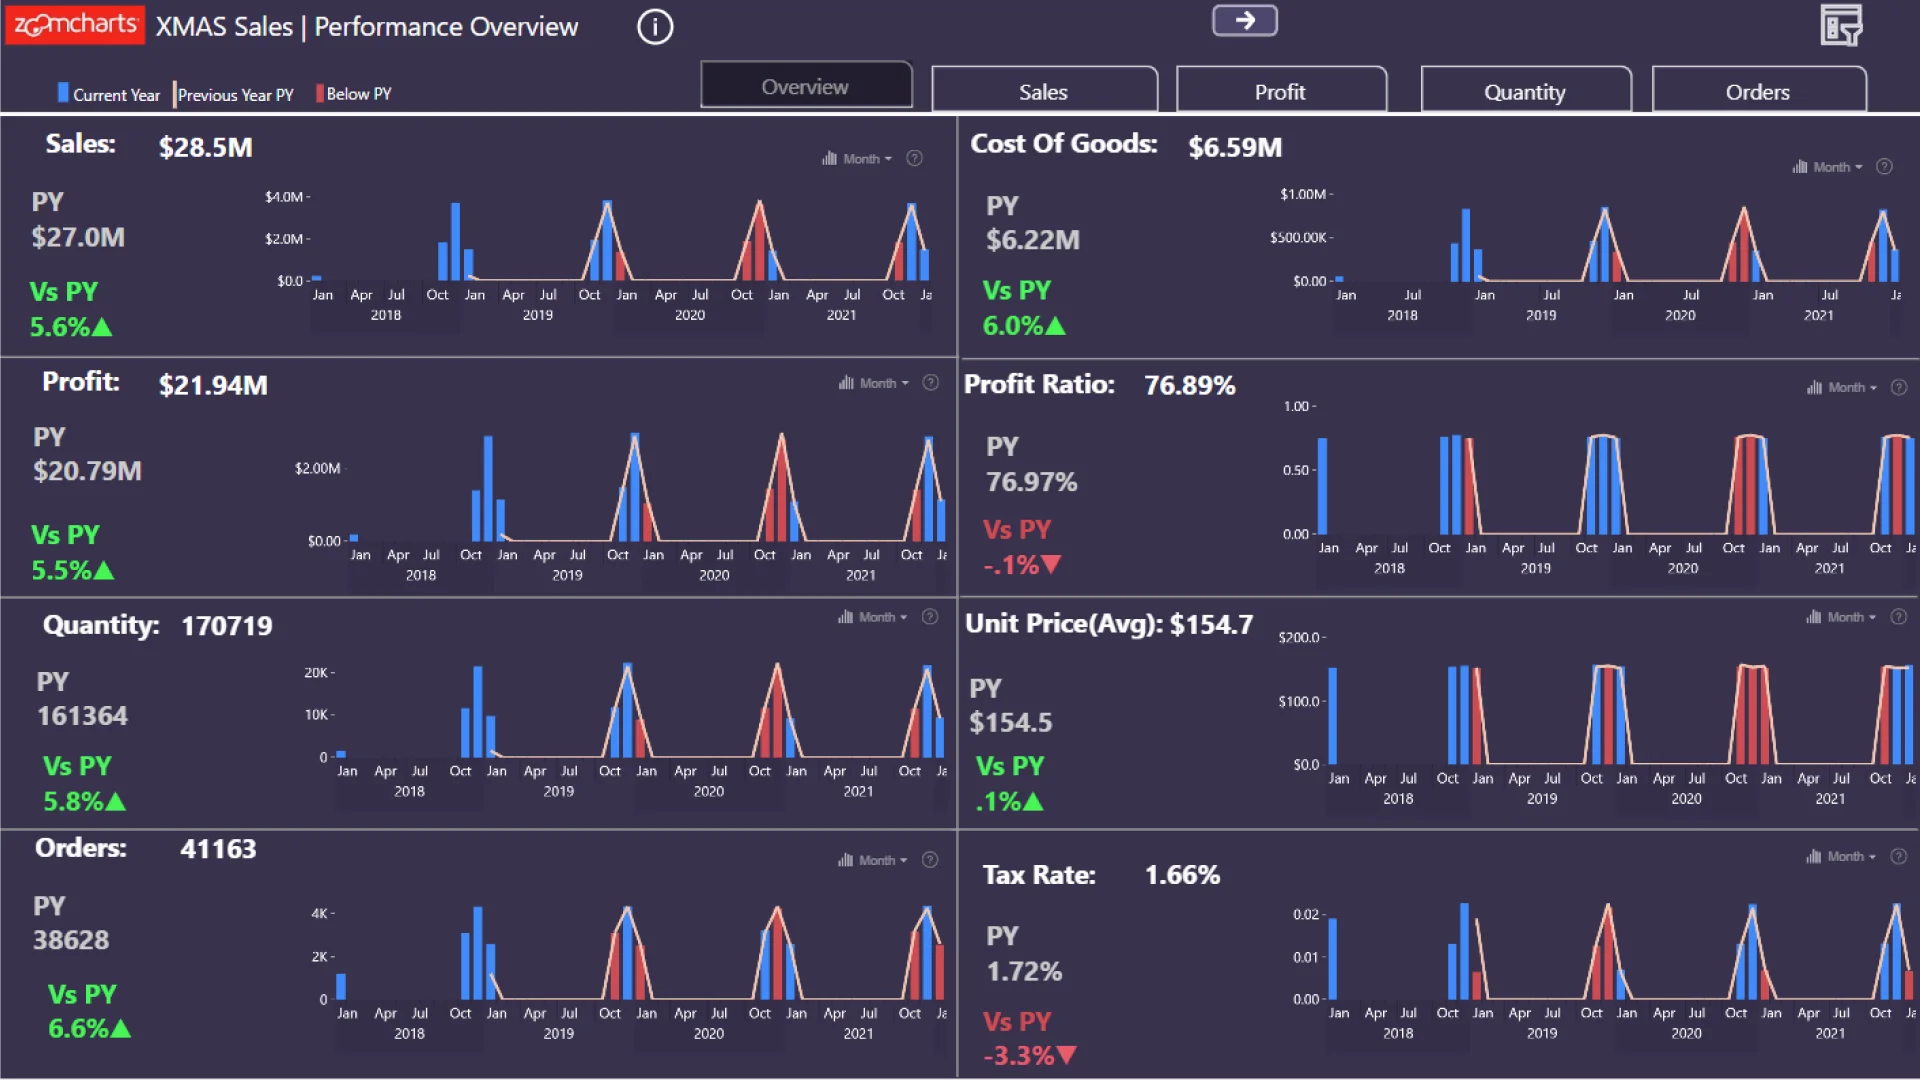Click the zoomcharts logo
1920x1080 pixels.
pos(75,24)
